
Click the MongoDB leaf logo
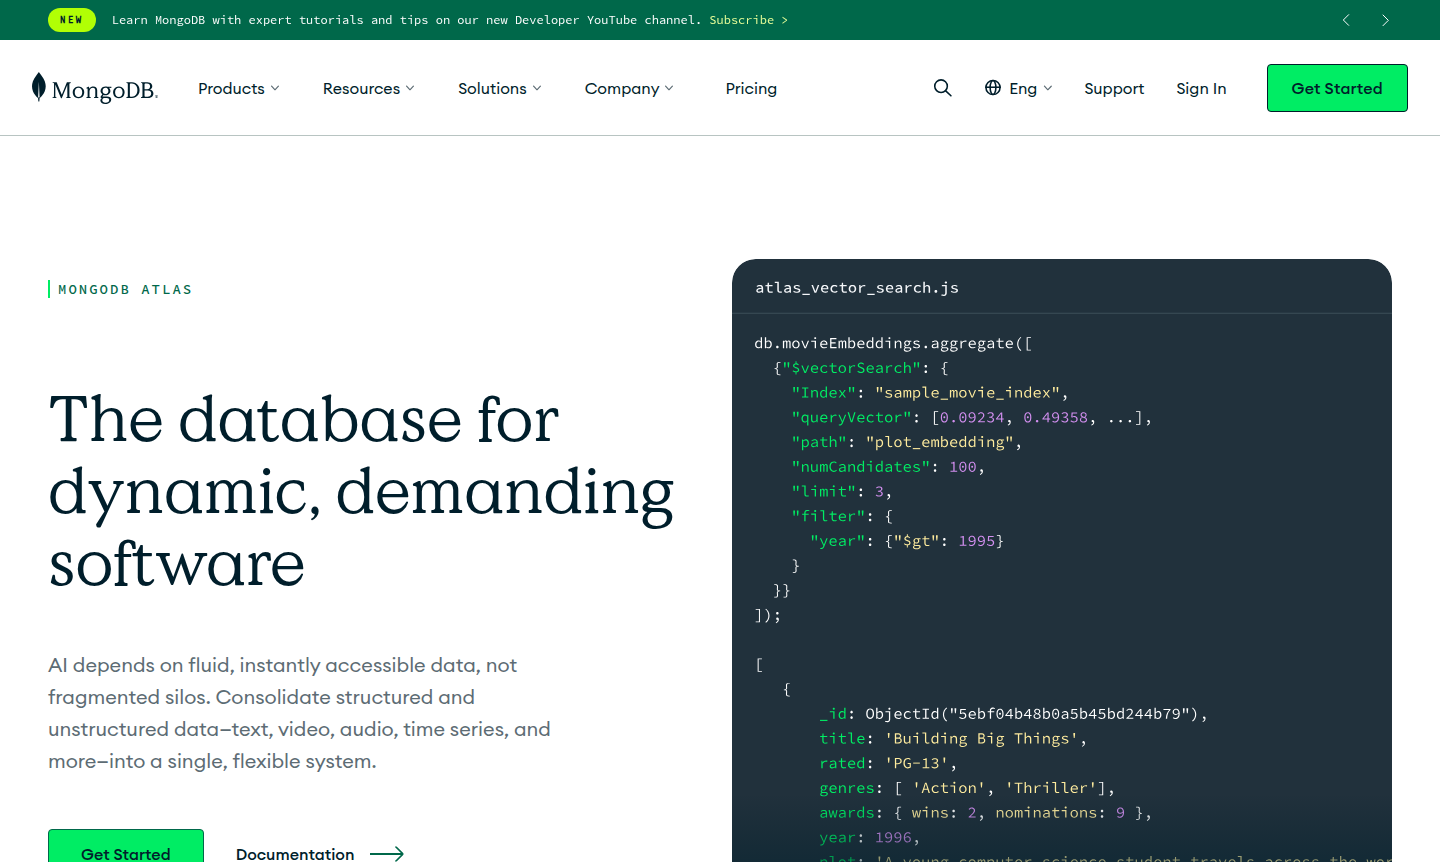tap(39, 88)
